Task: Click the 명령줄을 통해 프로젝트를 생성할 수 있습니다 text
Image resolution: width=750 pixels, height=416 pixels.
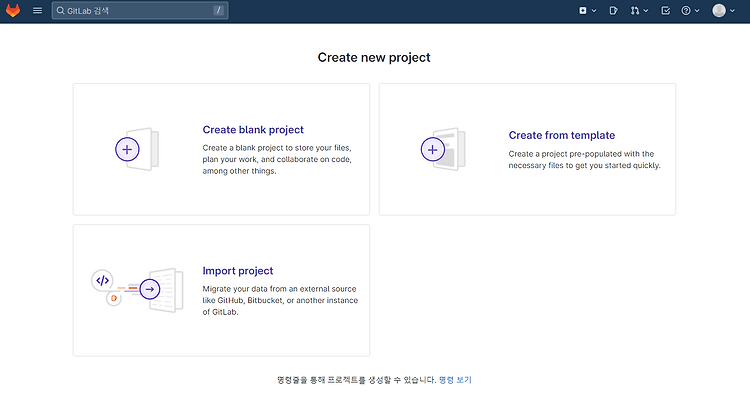Action: tap(357, 380)
